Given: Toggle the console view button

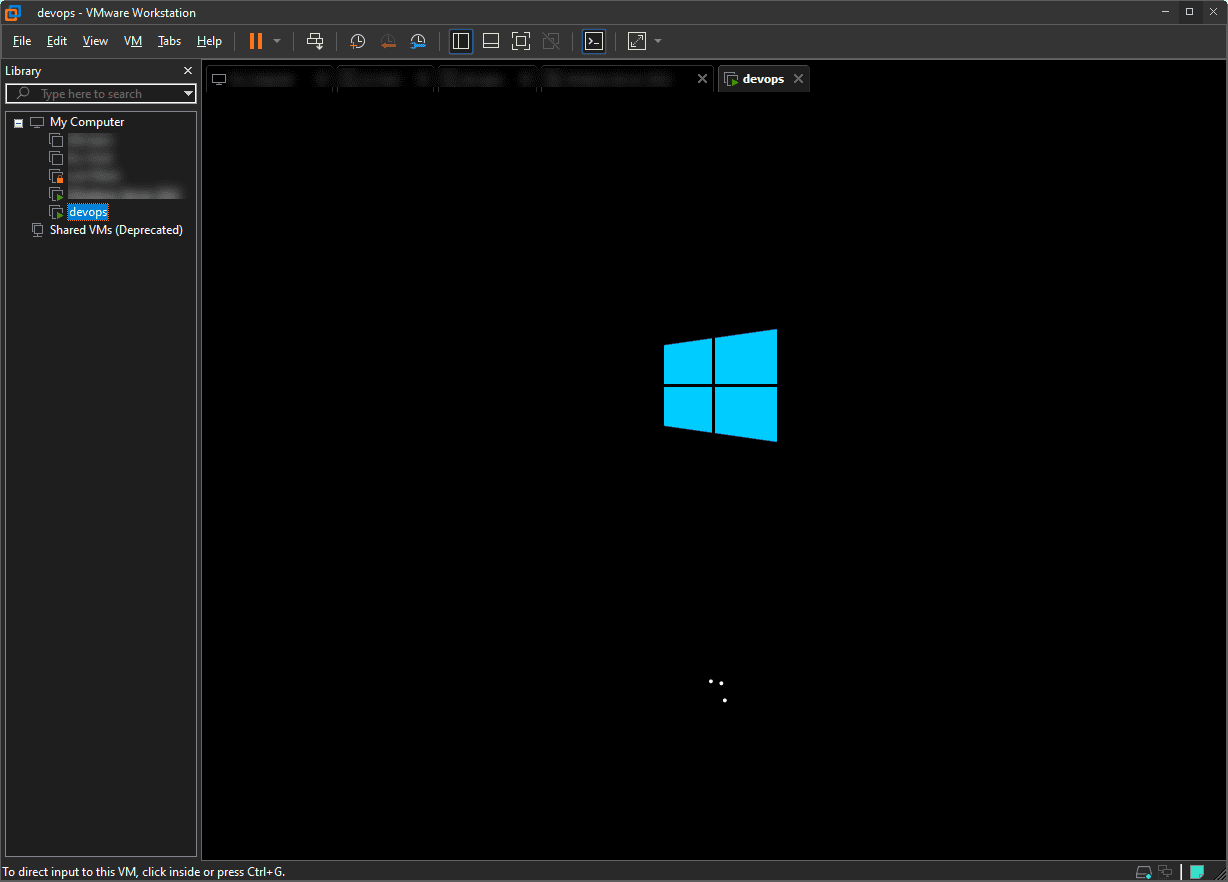Looking at the screenshot, I should tap(594, 41).
